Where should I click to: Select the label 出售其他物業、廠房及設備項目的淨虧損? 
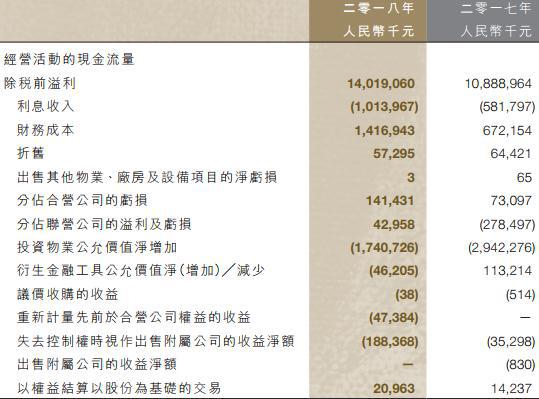click(x=147, y=177)
